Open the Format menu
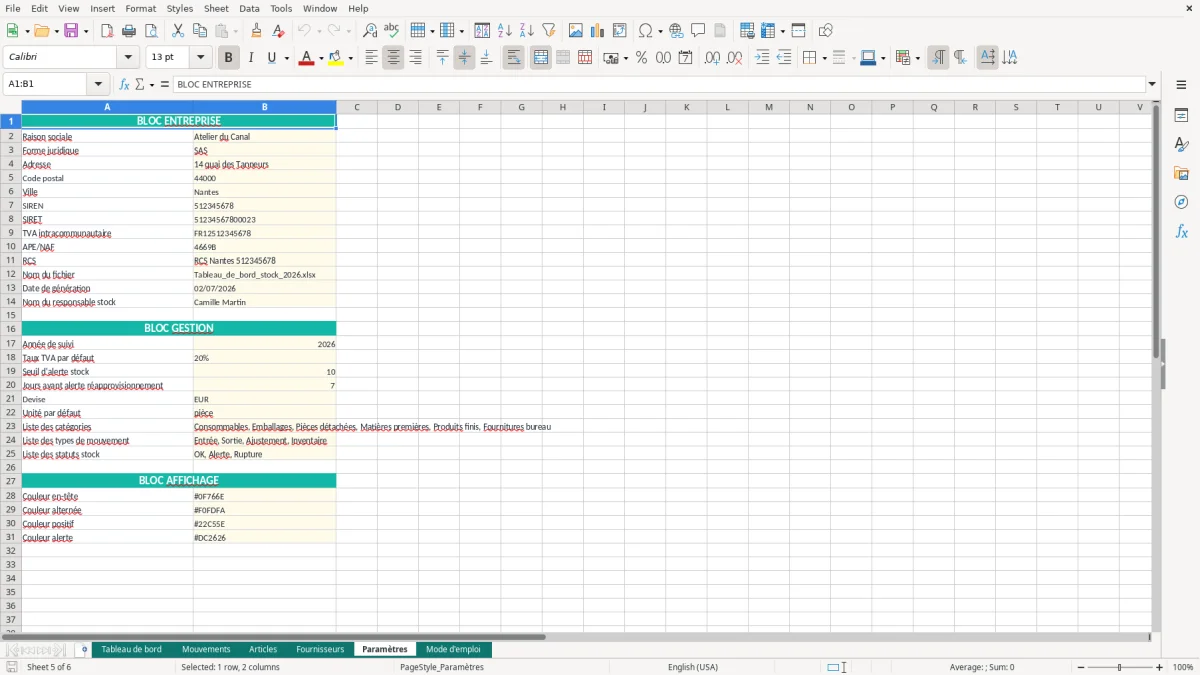The image size is (1200, 675). coord(140,8)
